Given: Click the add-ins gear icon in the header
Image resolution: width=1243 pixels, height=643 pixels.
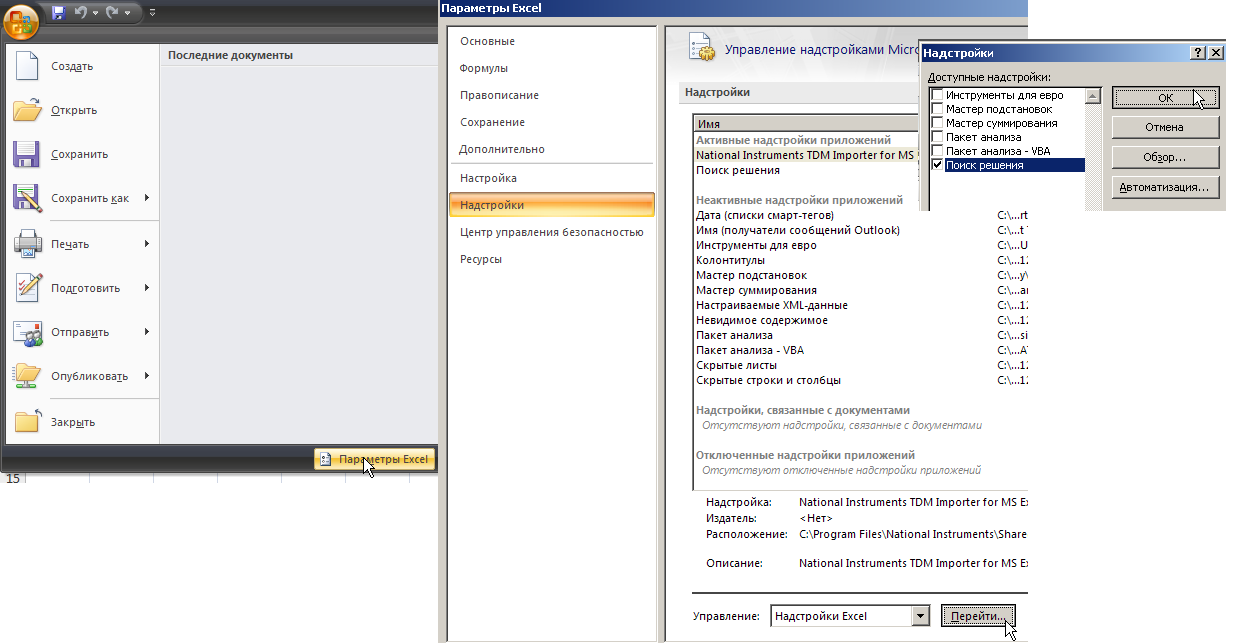Looking at the screenshot, I should pos(702,49).
